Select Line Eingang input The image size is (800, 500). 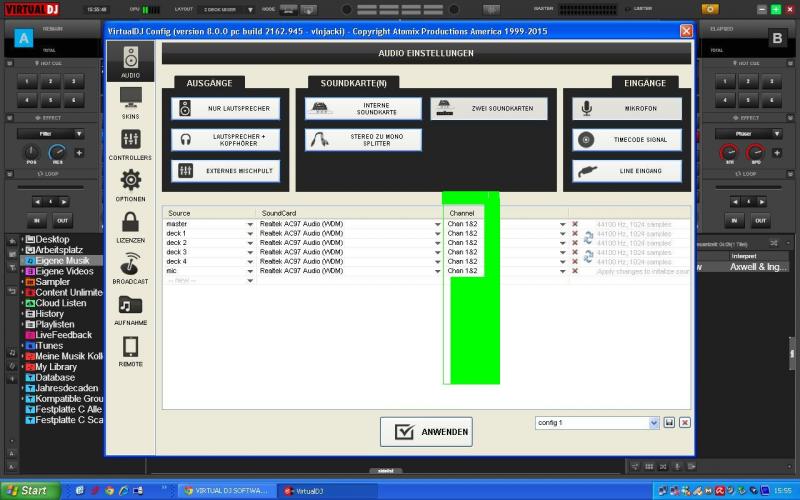pos(627,171)
